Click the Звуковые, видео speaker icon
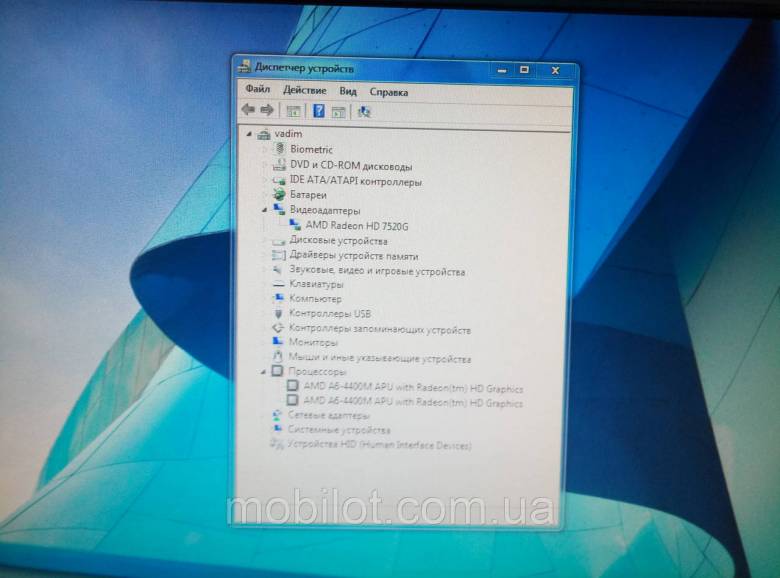 pyautogui.click(x=278, y=270)
